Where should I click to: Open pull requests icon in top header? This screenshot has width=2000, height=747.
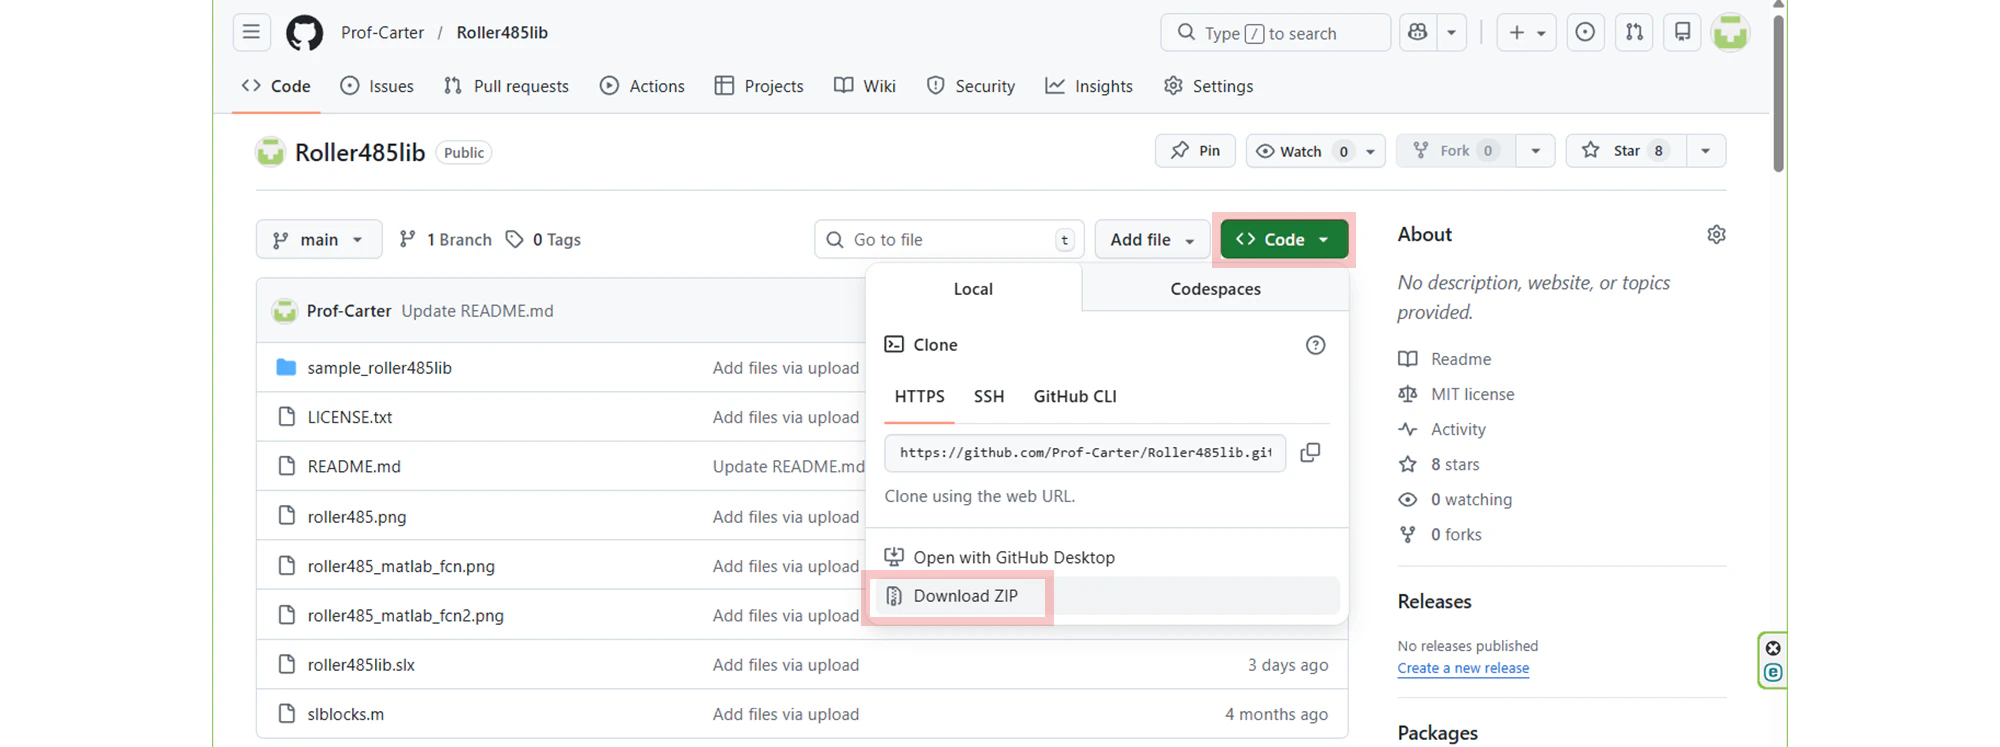[x=1634, y=32]
